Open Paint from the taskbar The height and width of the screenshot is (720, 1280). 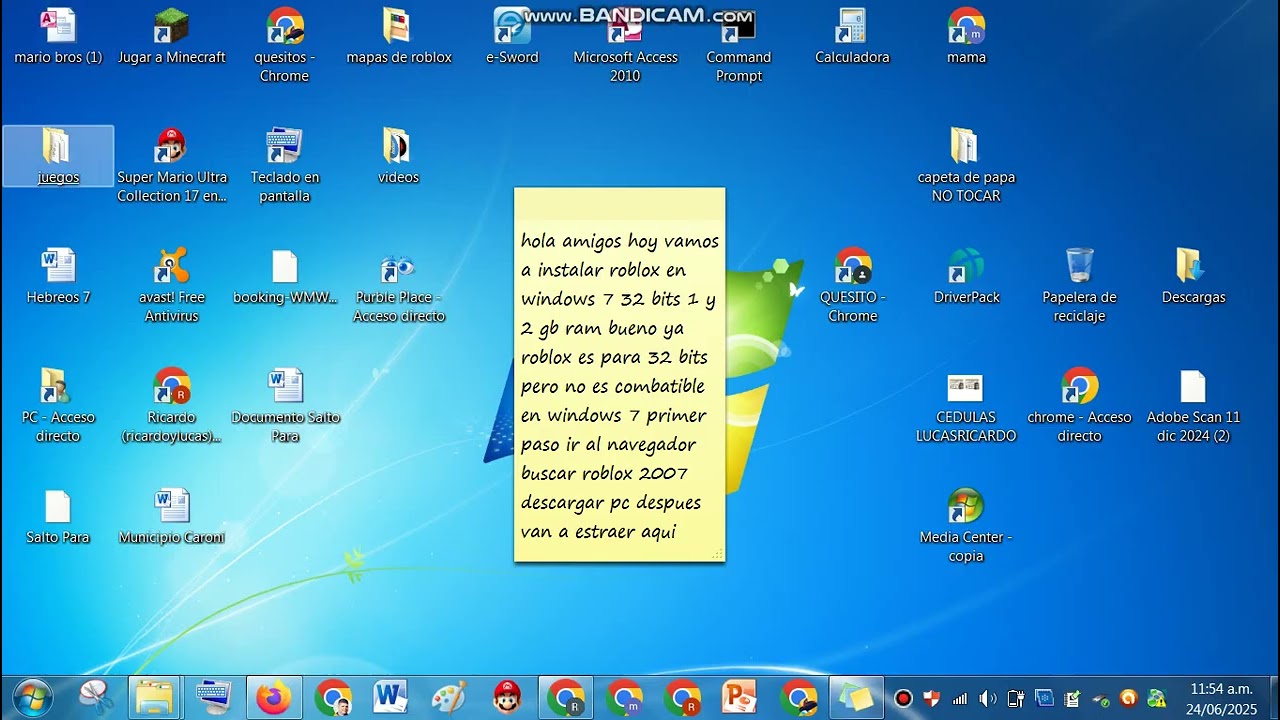click(448, 697)
